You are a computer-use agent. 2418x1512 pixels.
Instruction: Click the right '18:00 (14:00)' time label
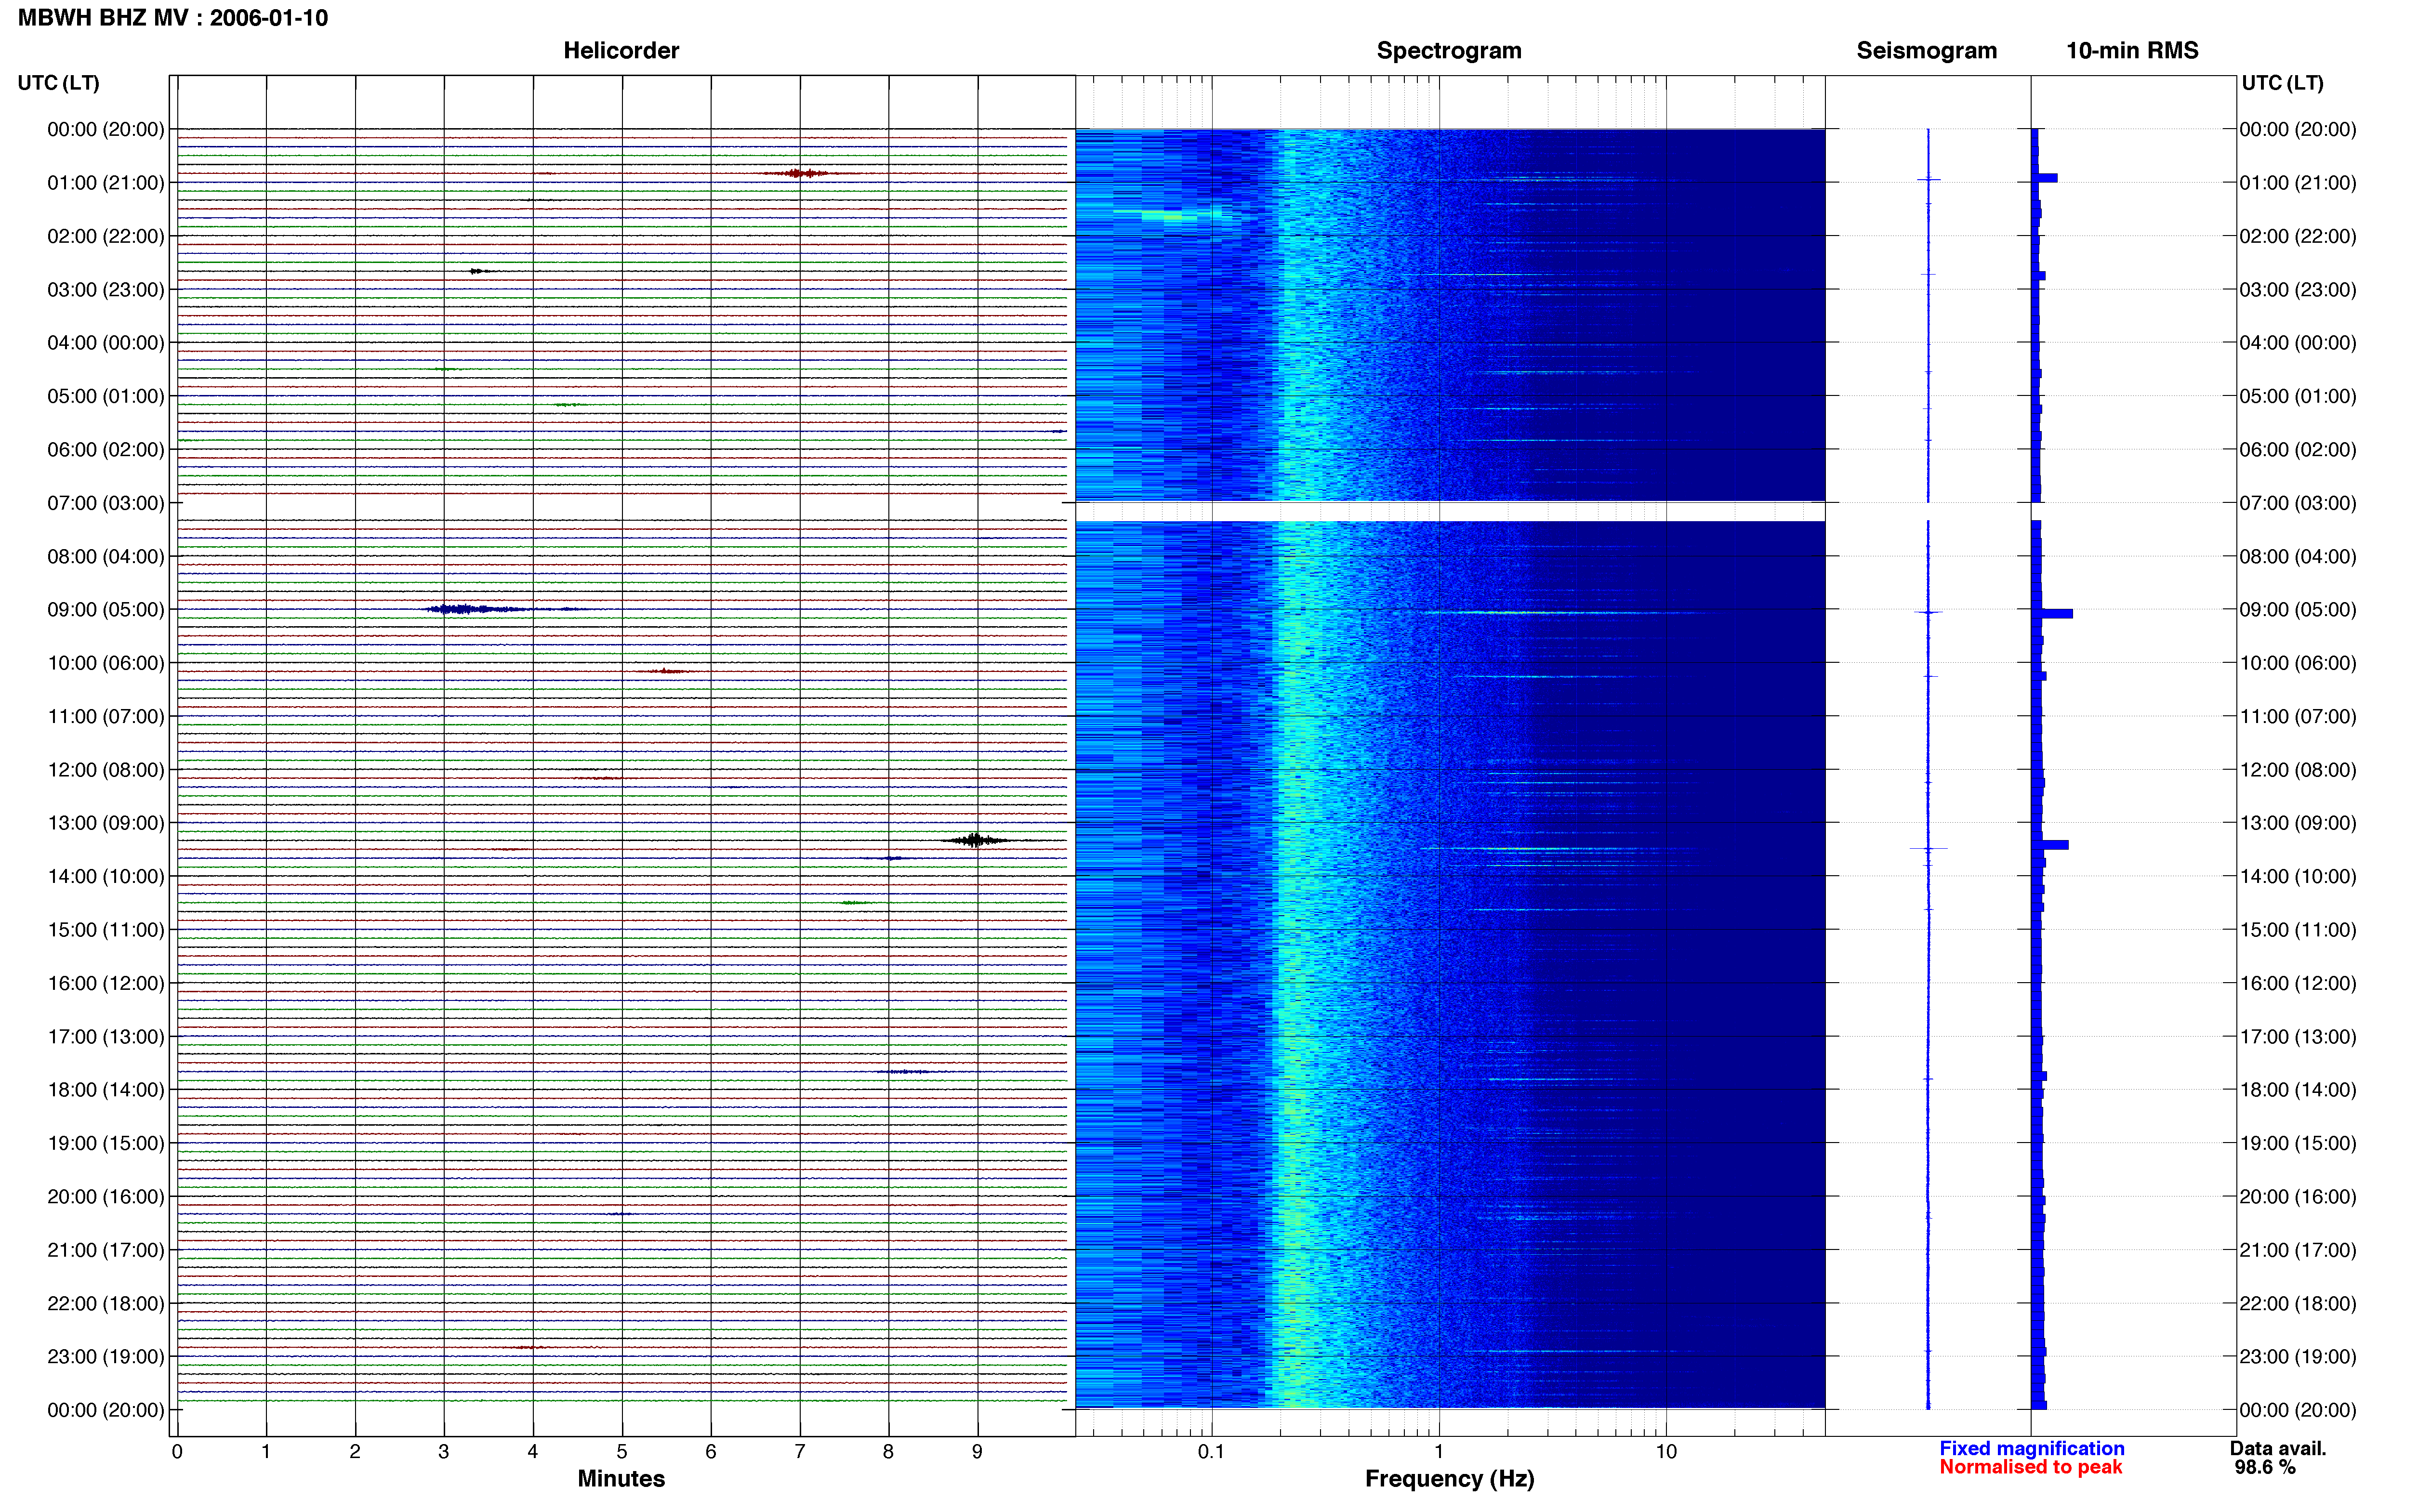[2298, 1090]
